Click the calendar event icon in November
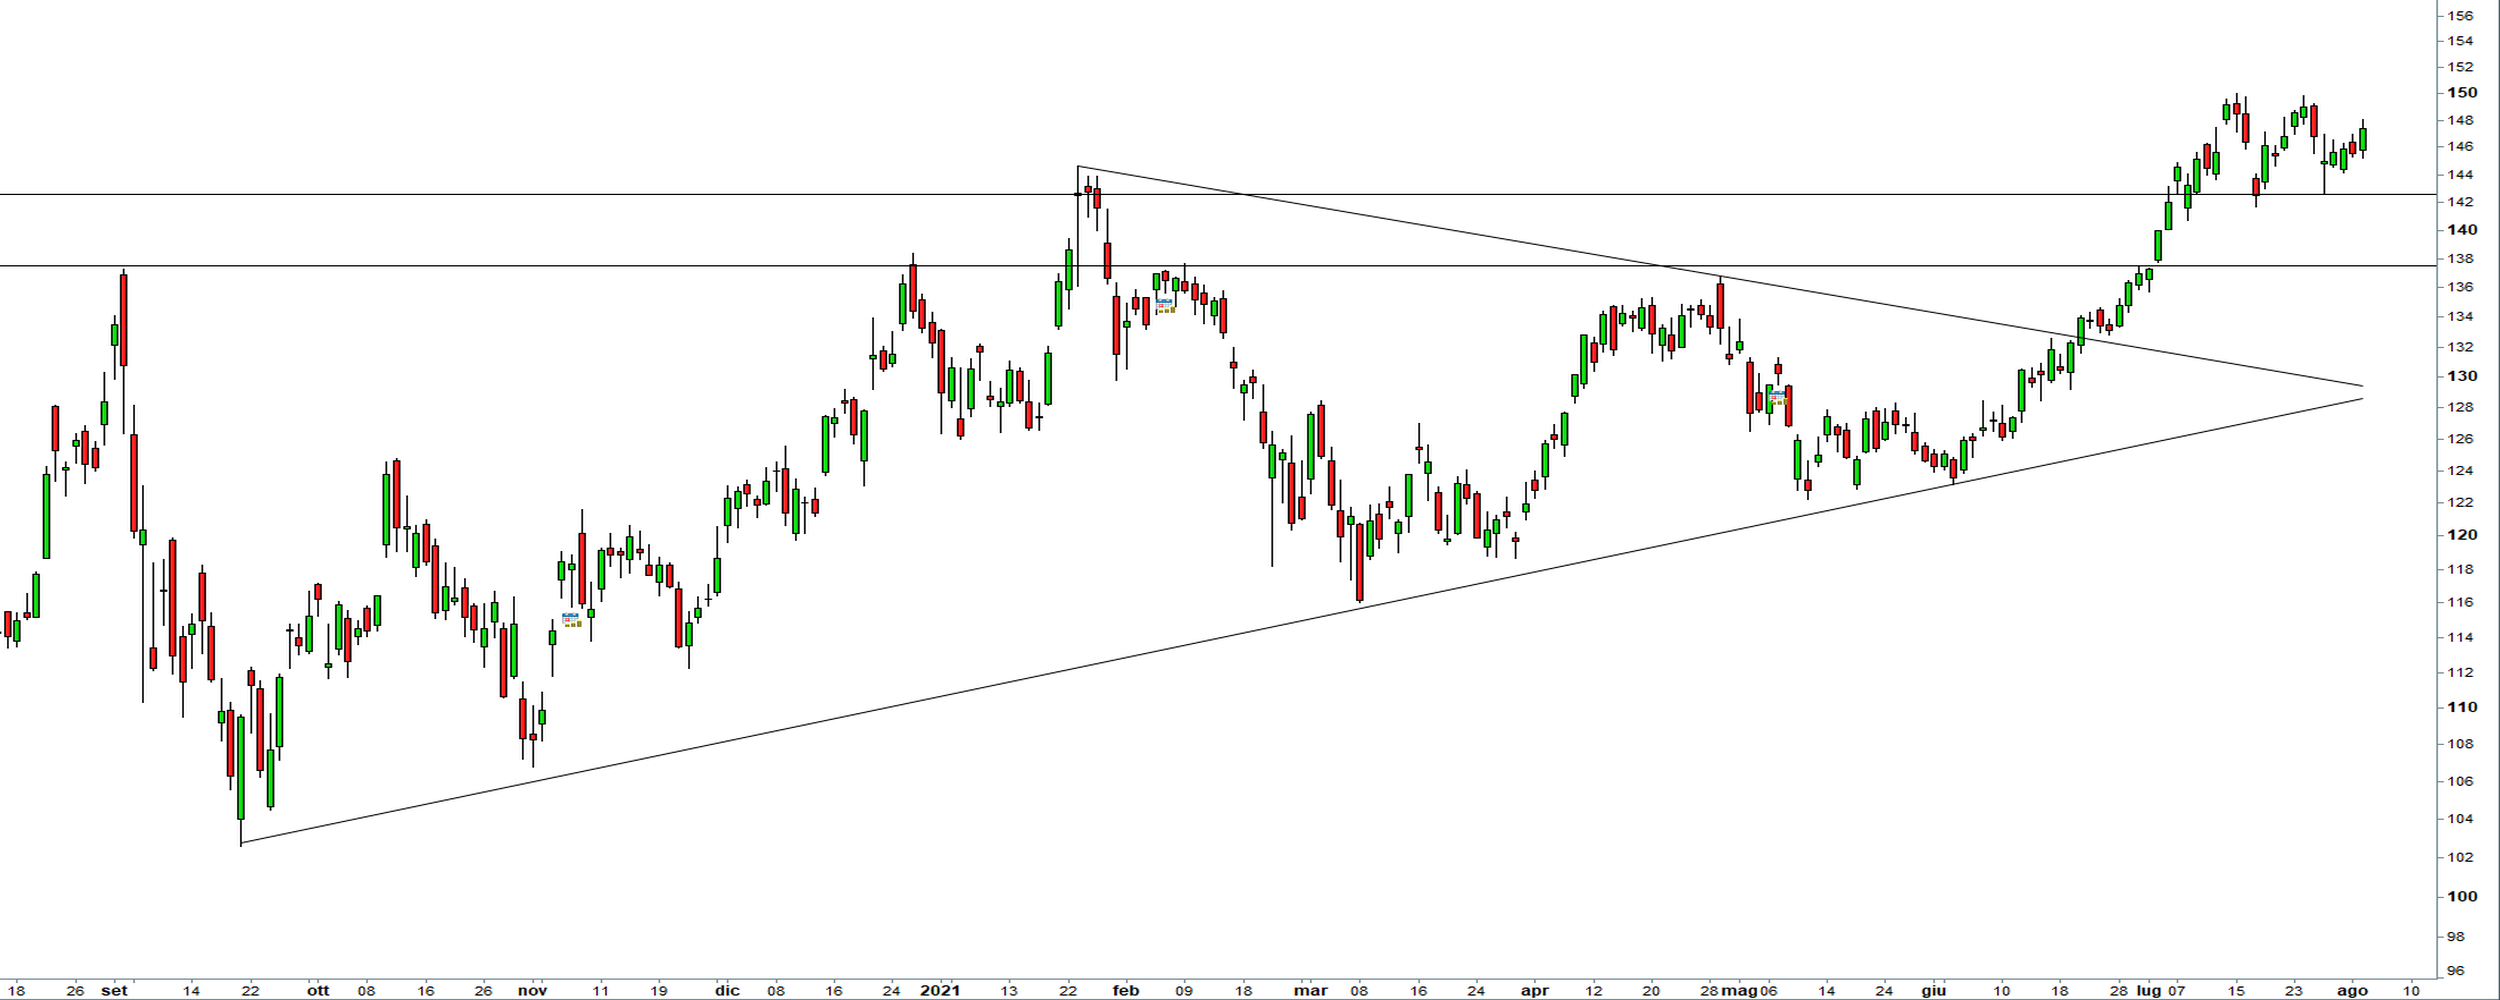Screen dimensions: 2500x1000 [x=571, y=620]
